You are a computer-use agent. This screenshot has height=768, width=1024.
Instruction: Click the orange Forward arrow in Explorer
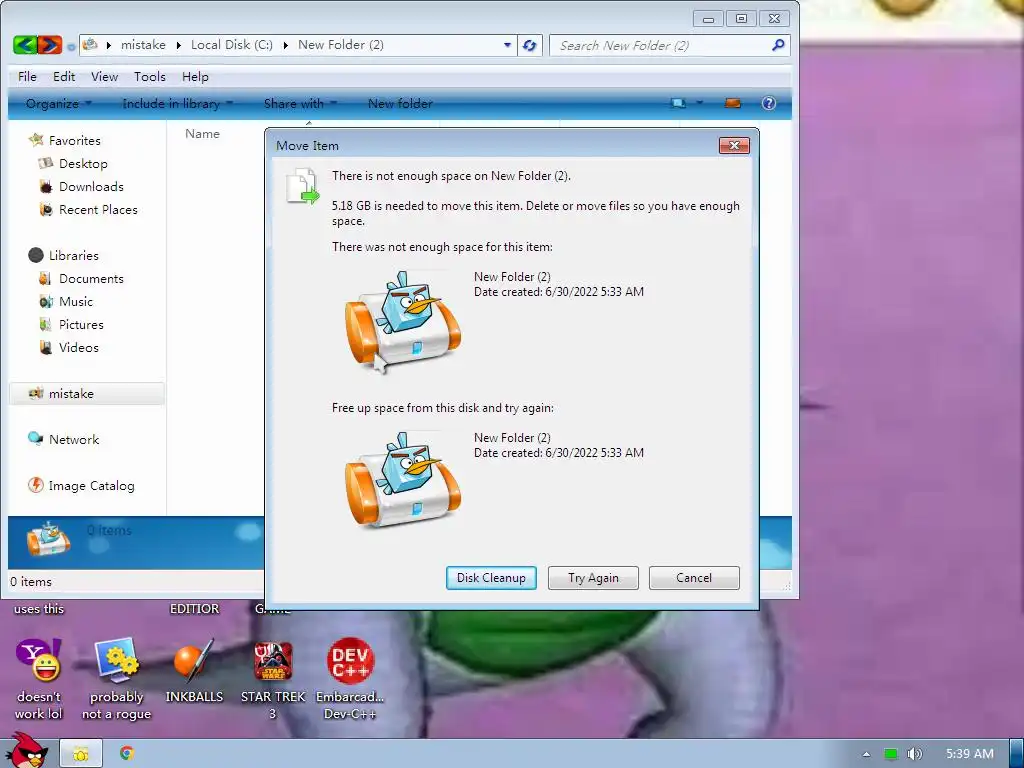coord(50,44)
